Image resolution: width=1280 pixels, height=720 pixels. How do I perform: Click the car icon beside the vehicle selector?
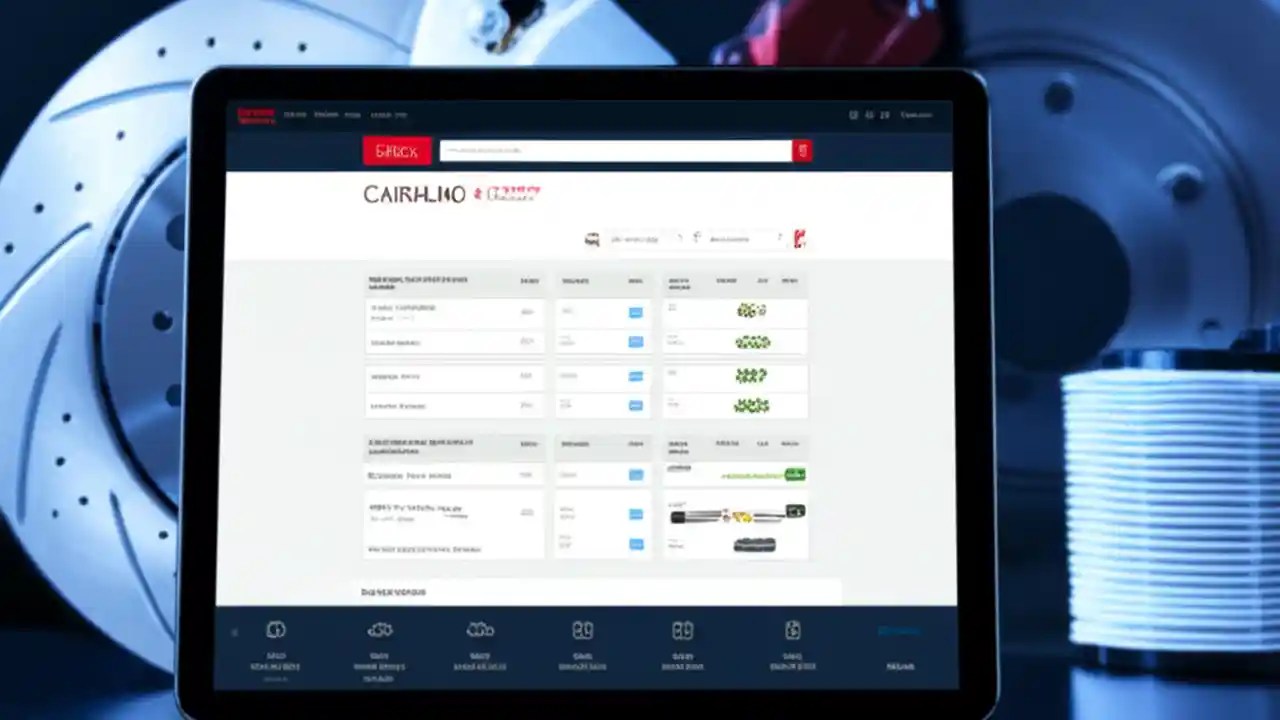click(592, 238)
